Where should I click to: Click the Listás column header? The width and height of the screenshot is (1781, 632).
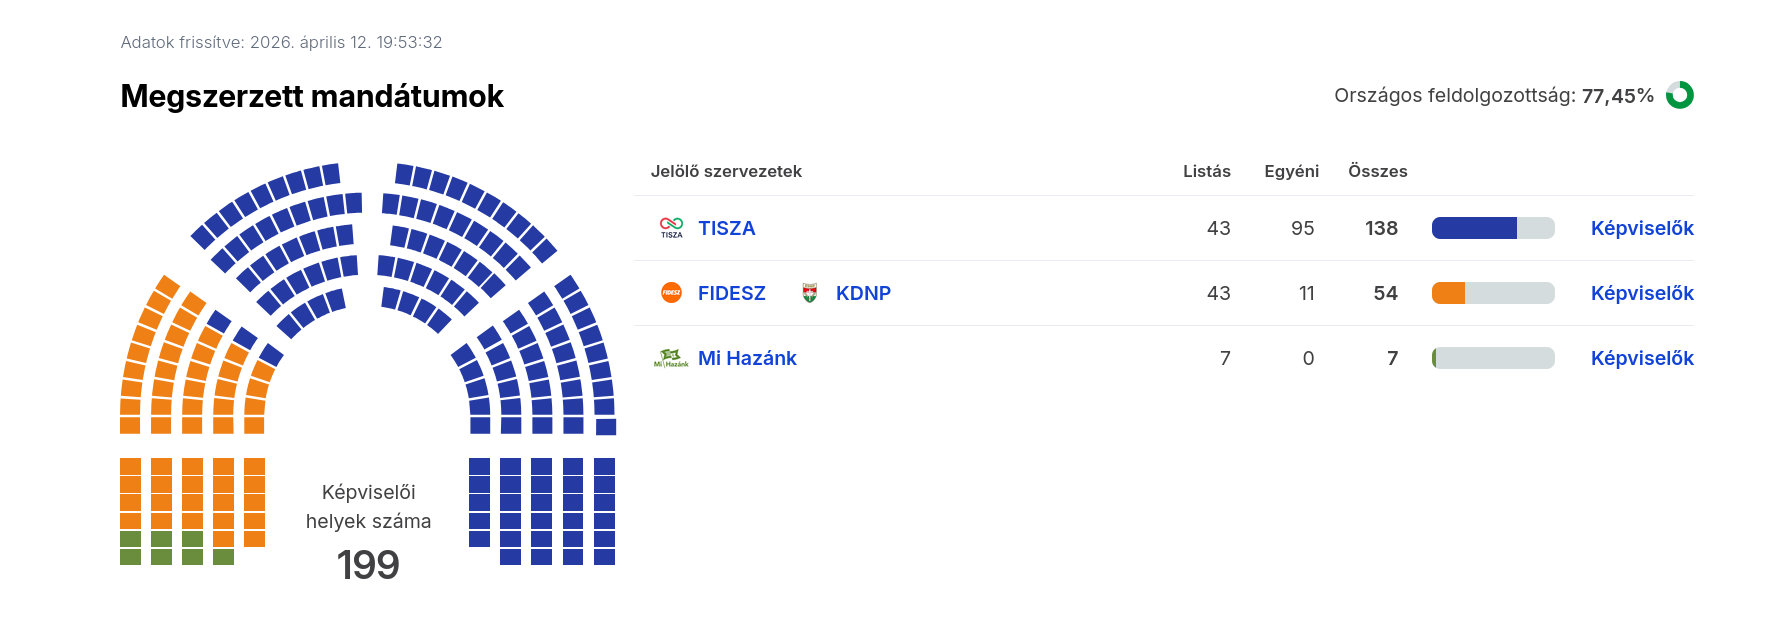pyautogui.click(x=1206, y=171)
